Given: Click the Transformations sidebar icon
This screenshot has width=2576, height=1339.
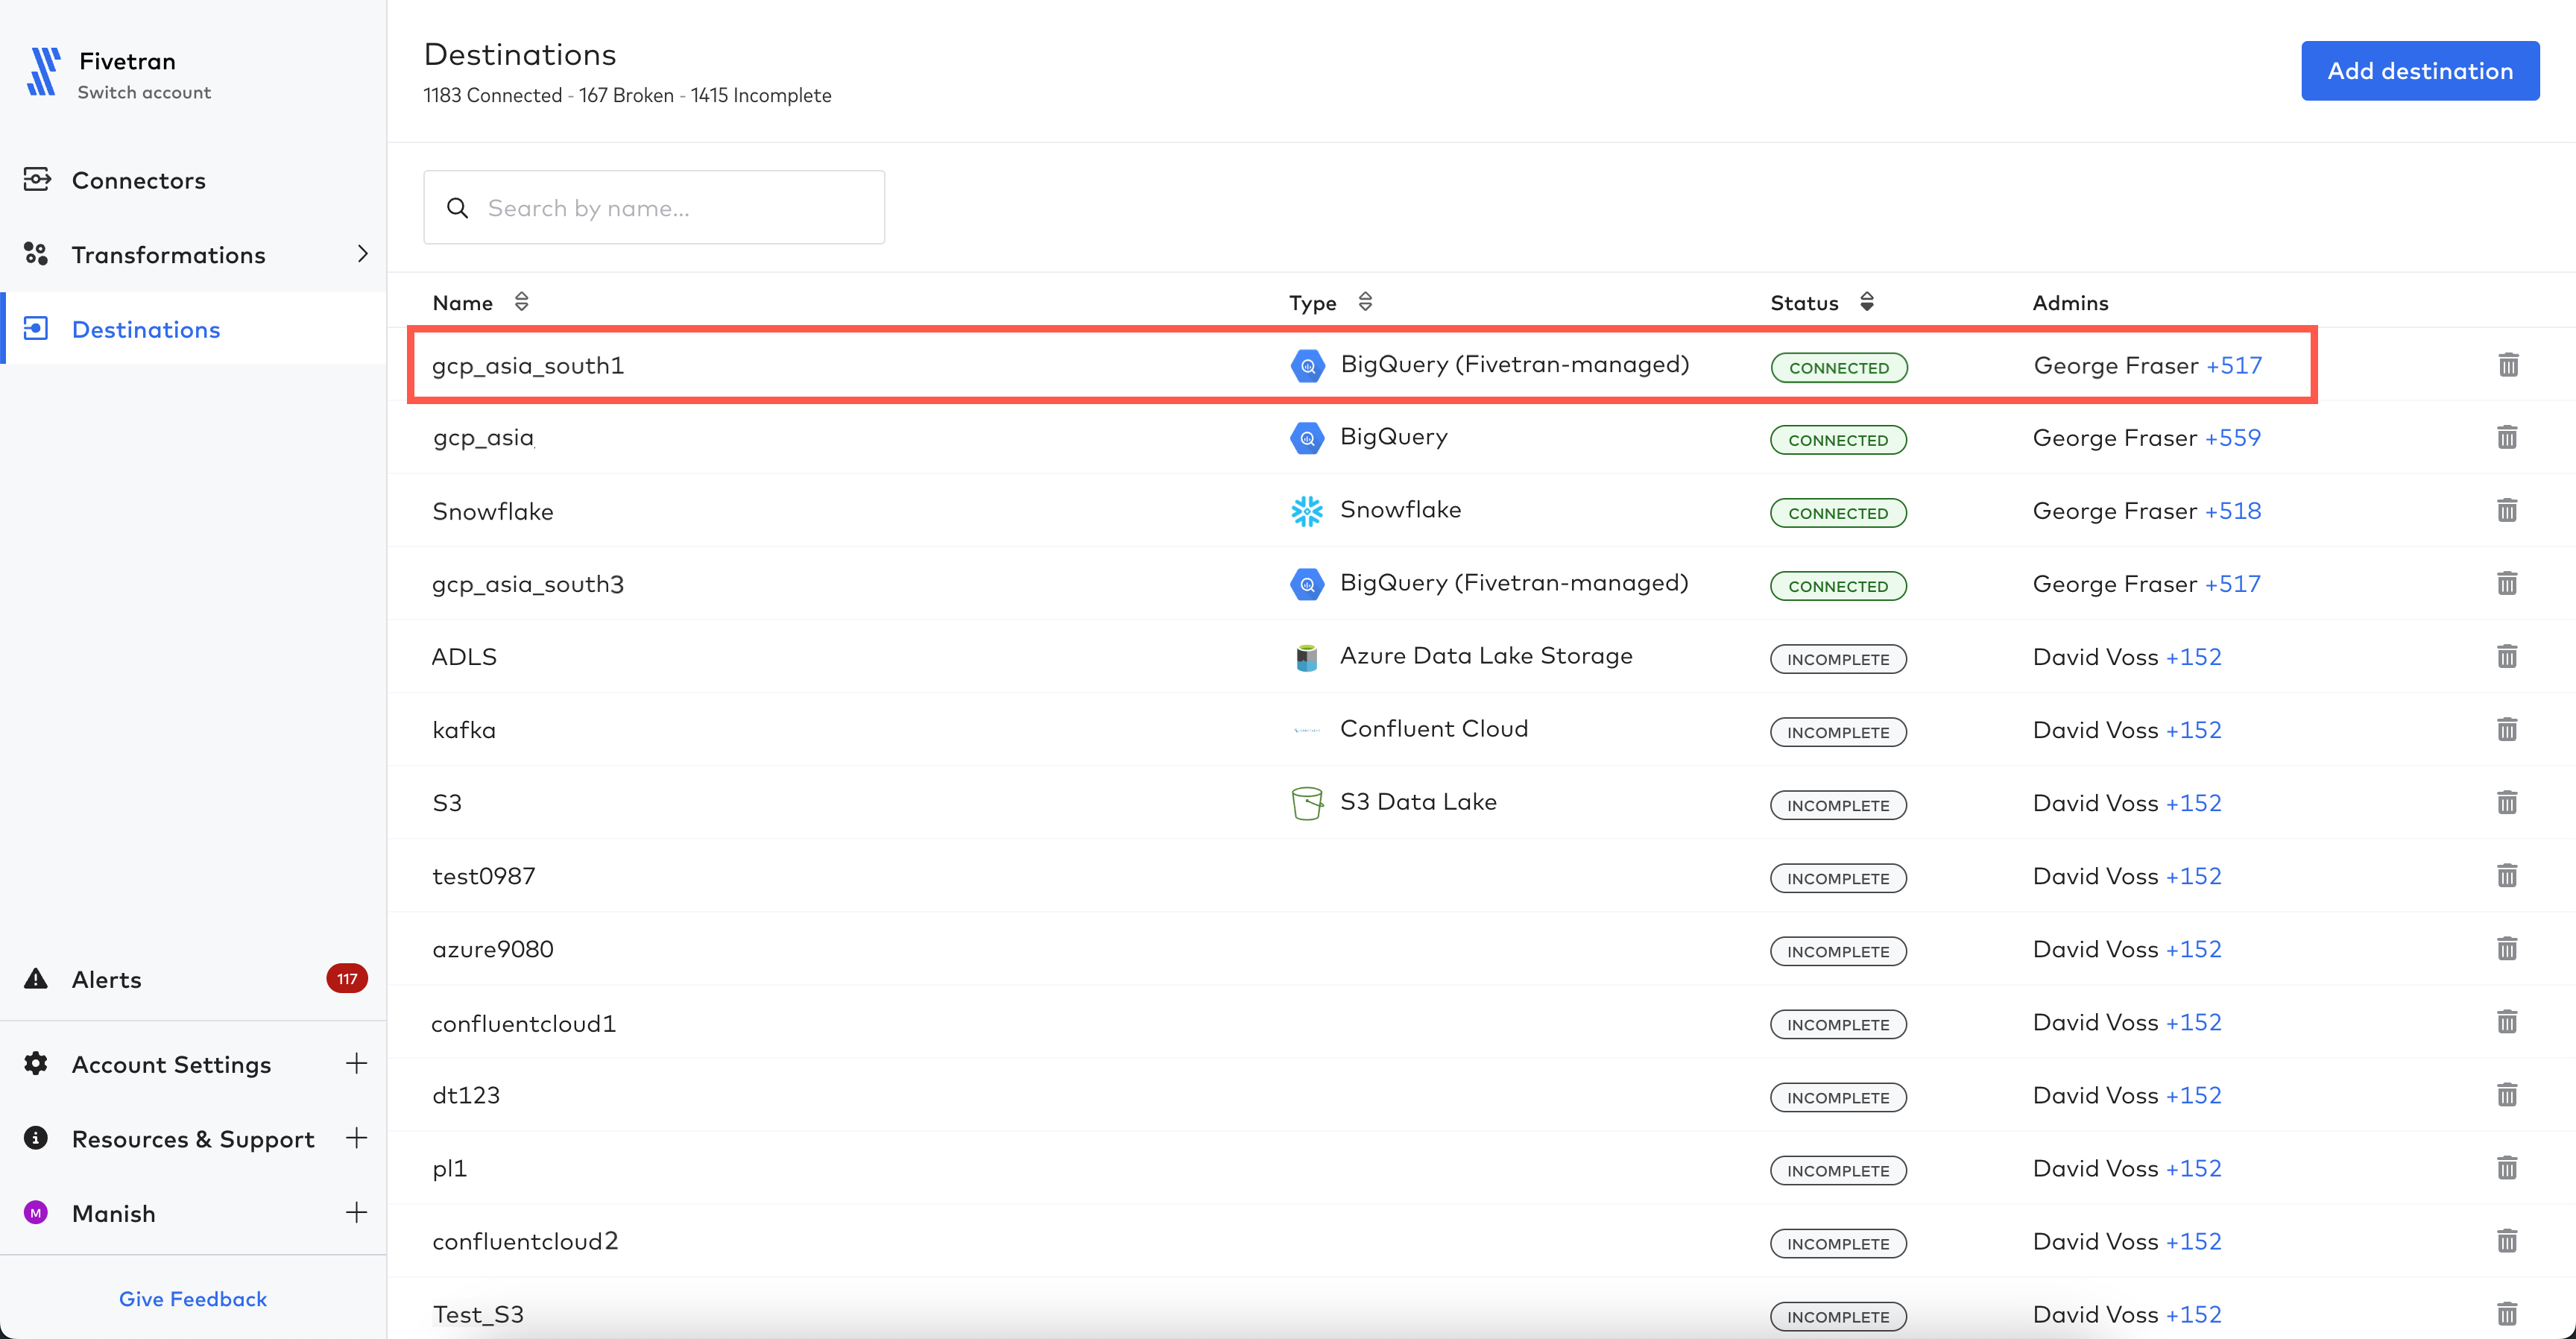Looking at the screenshot, I should (36, 254).
